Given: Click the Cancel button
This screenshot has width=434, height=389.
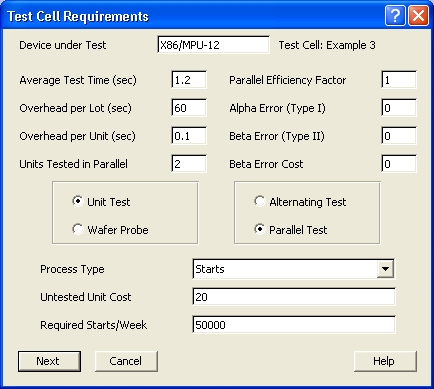Looking at the screenshot, I should (126, 361).
